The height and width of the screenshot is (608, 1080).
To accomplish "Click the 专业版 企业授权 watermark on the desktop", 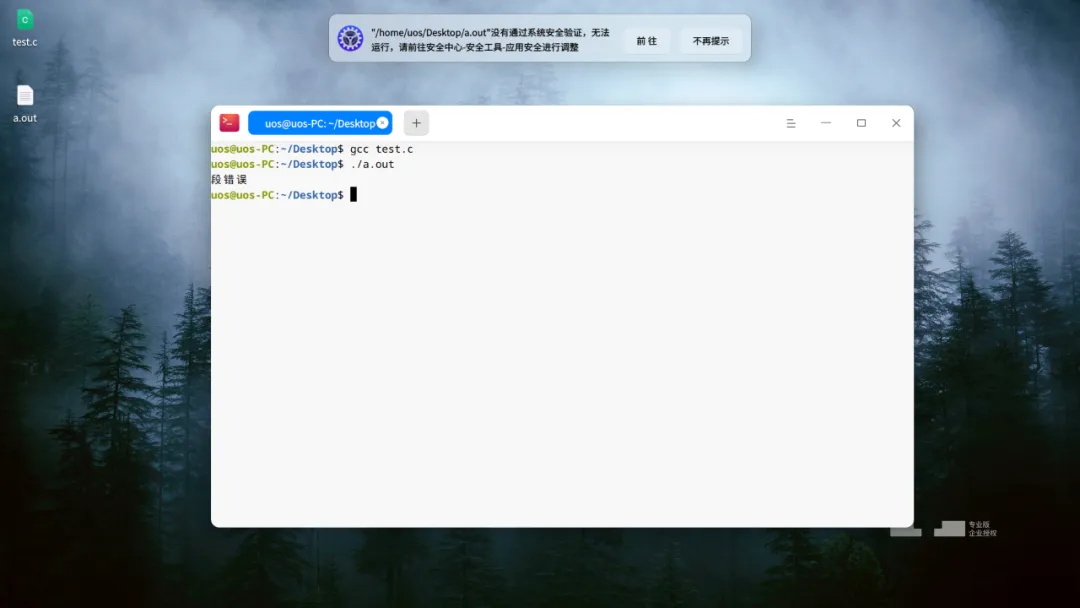I will tap(983, 529).
